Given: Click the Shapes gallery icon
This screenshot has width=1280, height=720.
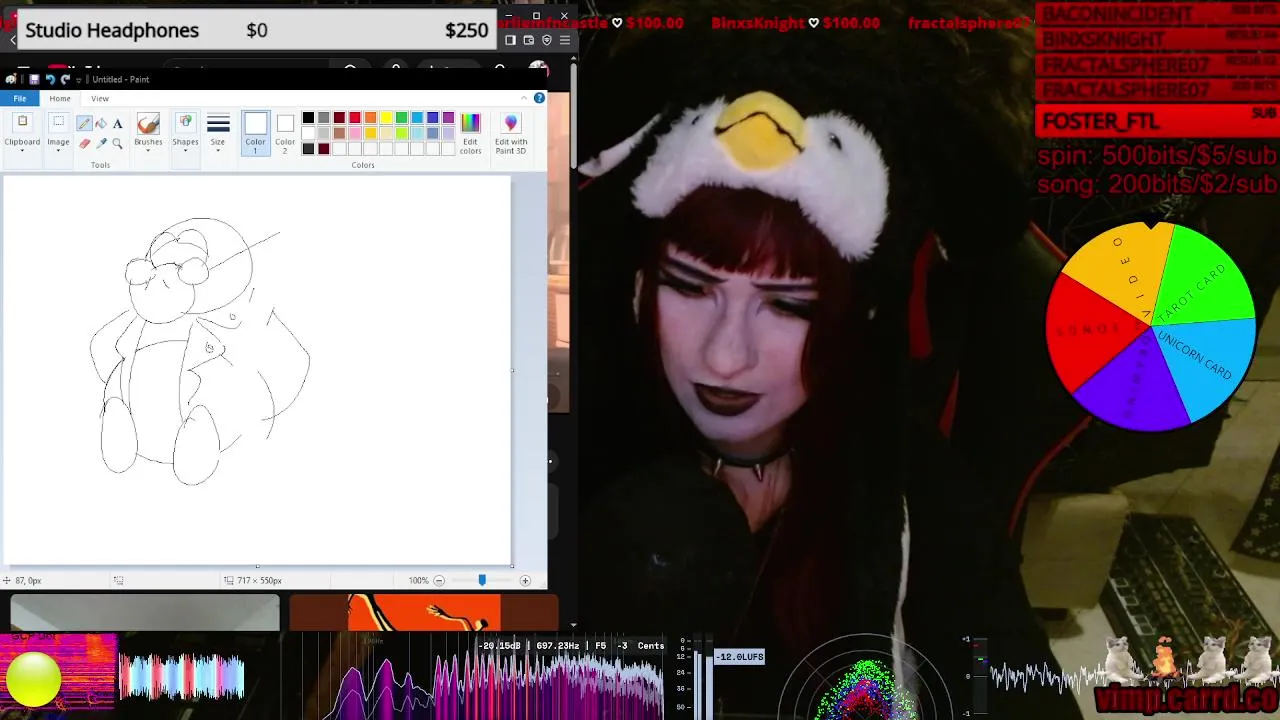Looking at the screenshot, I should point(185,123).
